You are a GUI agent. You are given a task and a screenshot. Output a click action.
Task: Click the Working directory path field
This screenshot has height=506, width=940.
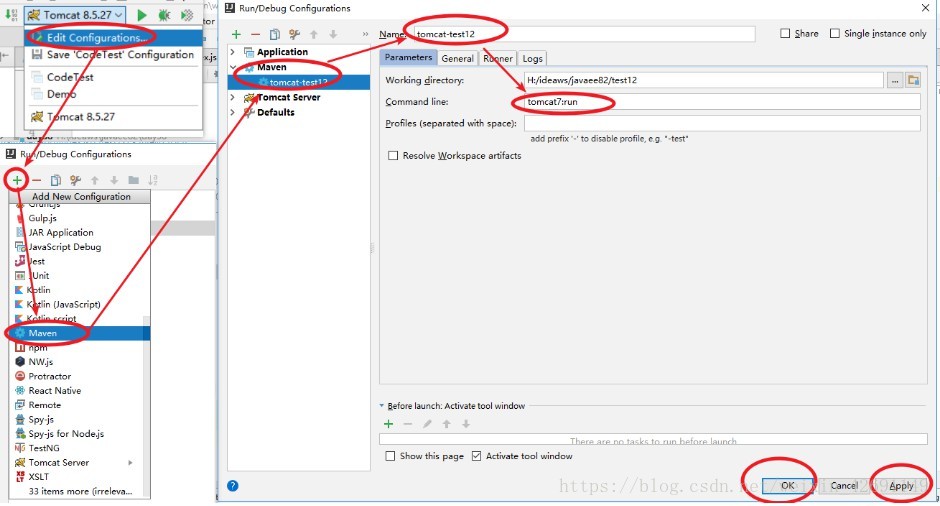pyautogui.click(x=704, y=80)
